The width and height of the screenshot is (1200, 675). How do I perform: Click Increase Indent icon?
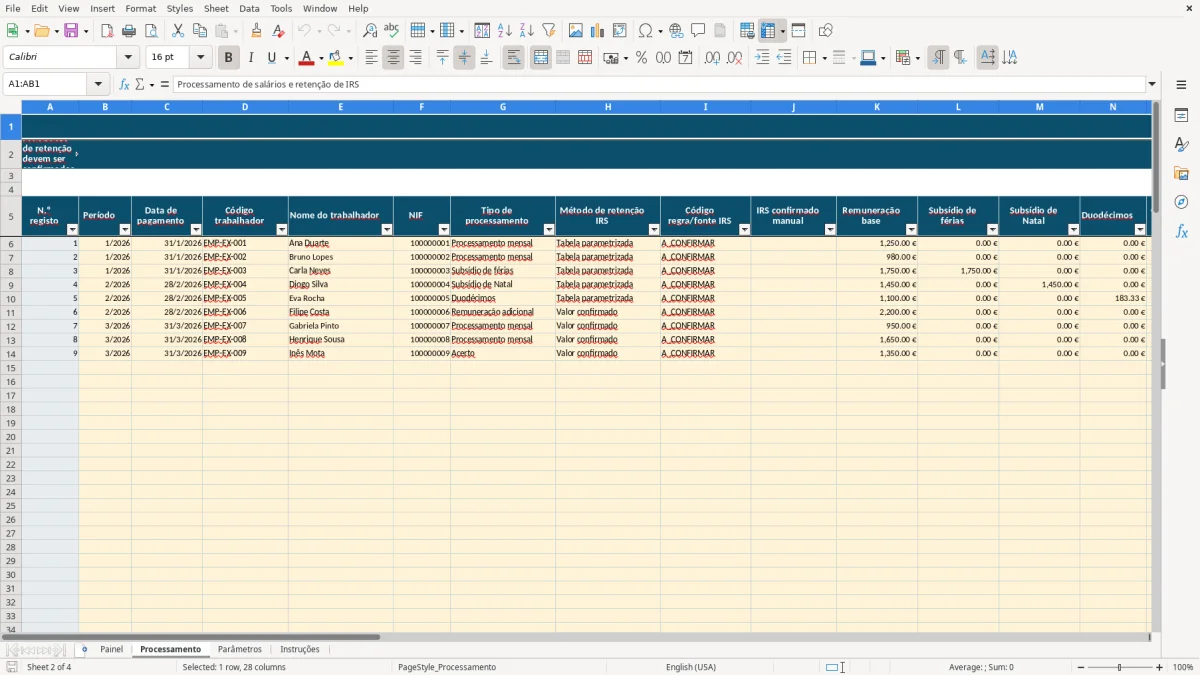coord(762,58)
